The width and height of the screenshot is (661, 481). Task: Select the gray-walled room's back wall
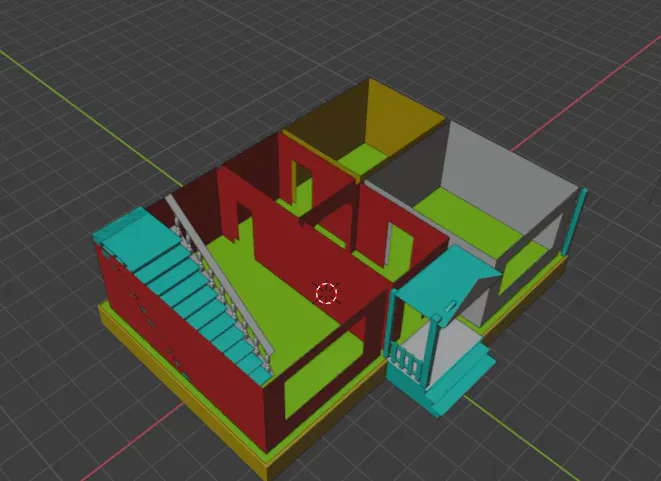pos(510,177)
